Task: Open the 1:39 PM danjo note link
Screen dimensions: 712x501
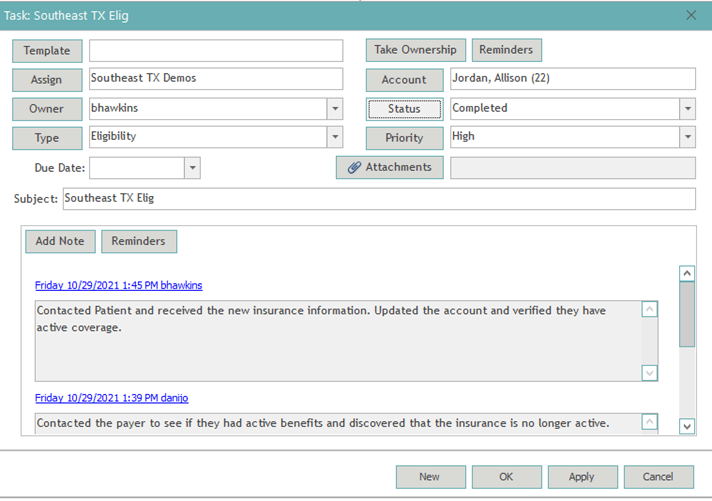Action: (111, 398)
